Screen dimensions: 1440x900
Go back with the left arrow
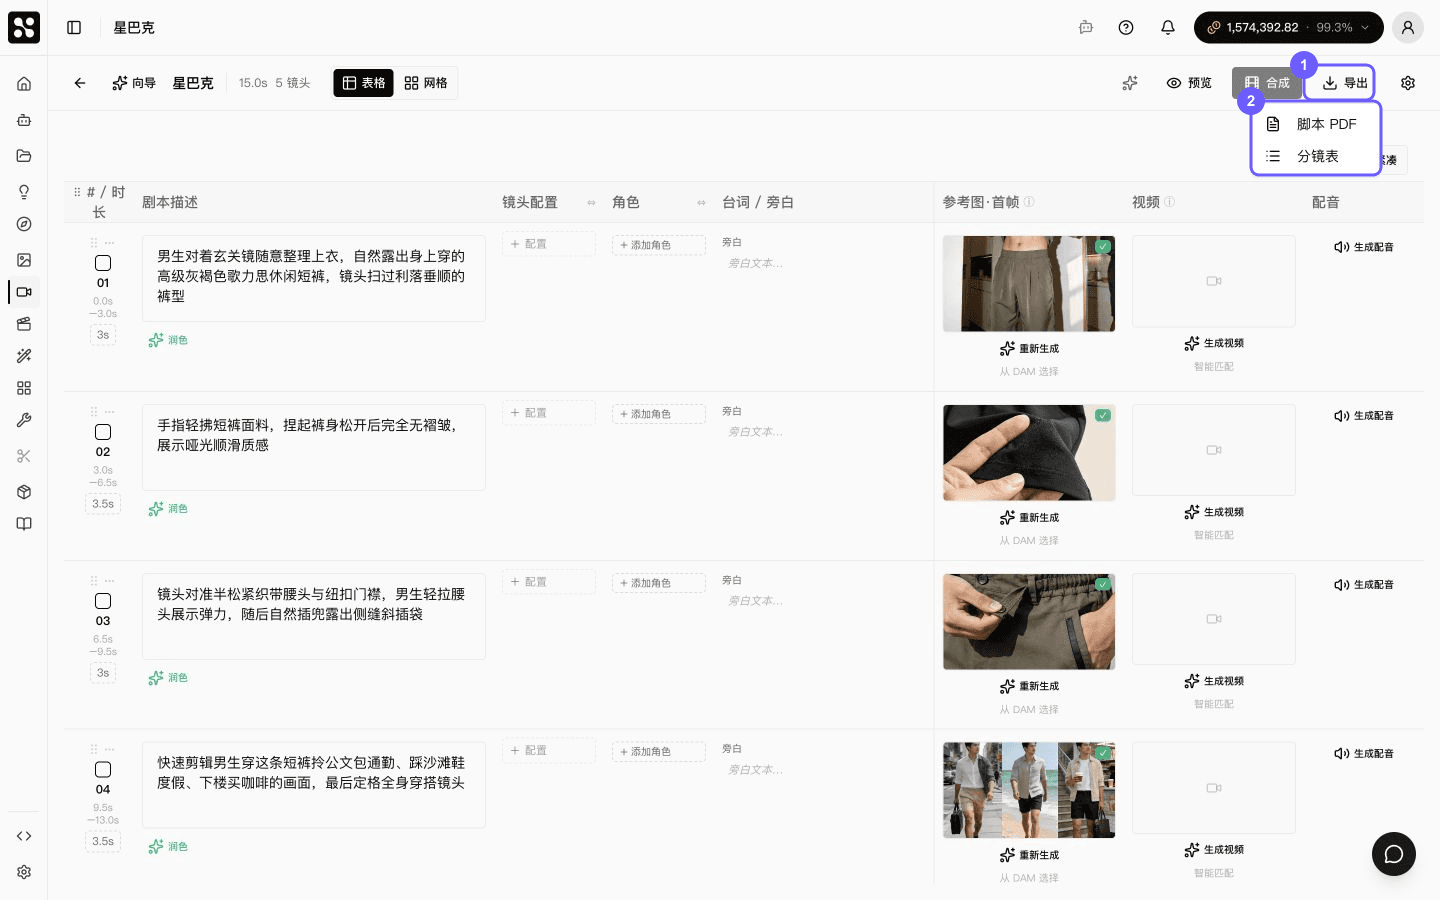(80, 83)
